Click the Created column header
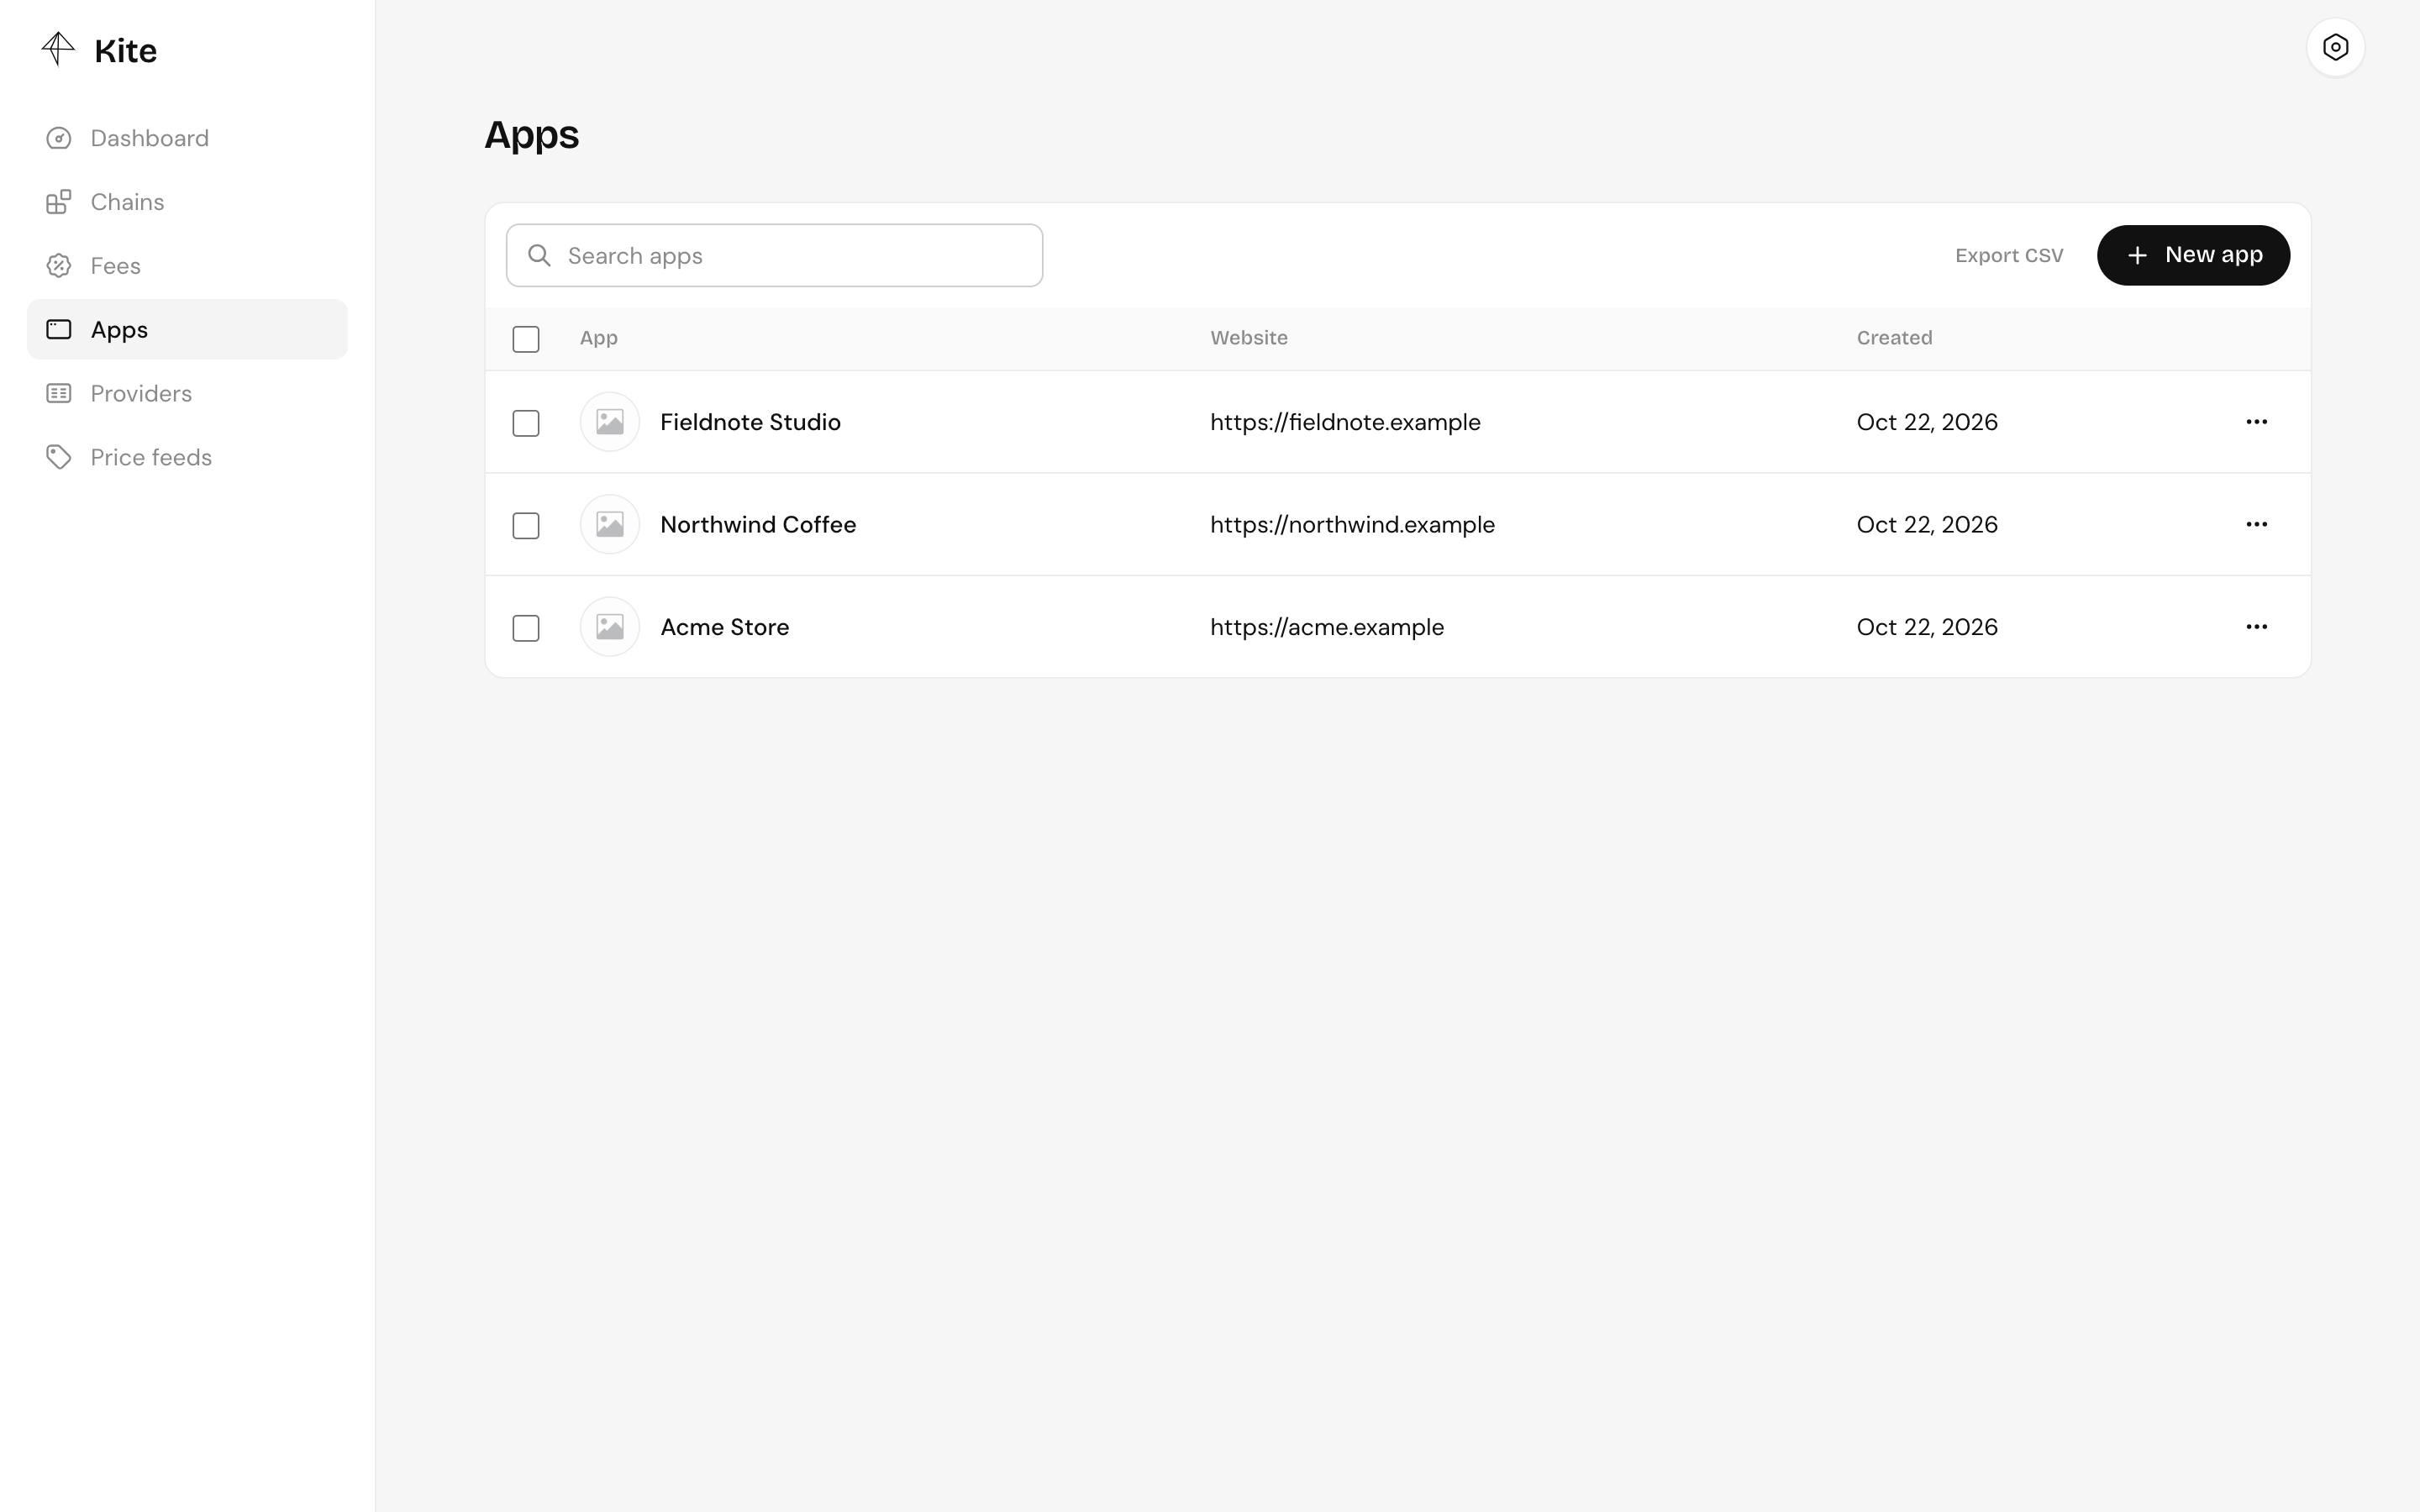 (x=1894, y=338)
